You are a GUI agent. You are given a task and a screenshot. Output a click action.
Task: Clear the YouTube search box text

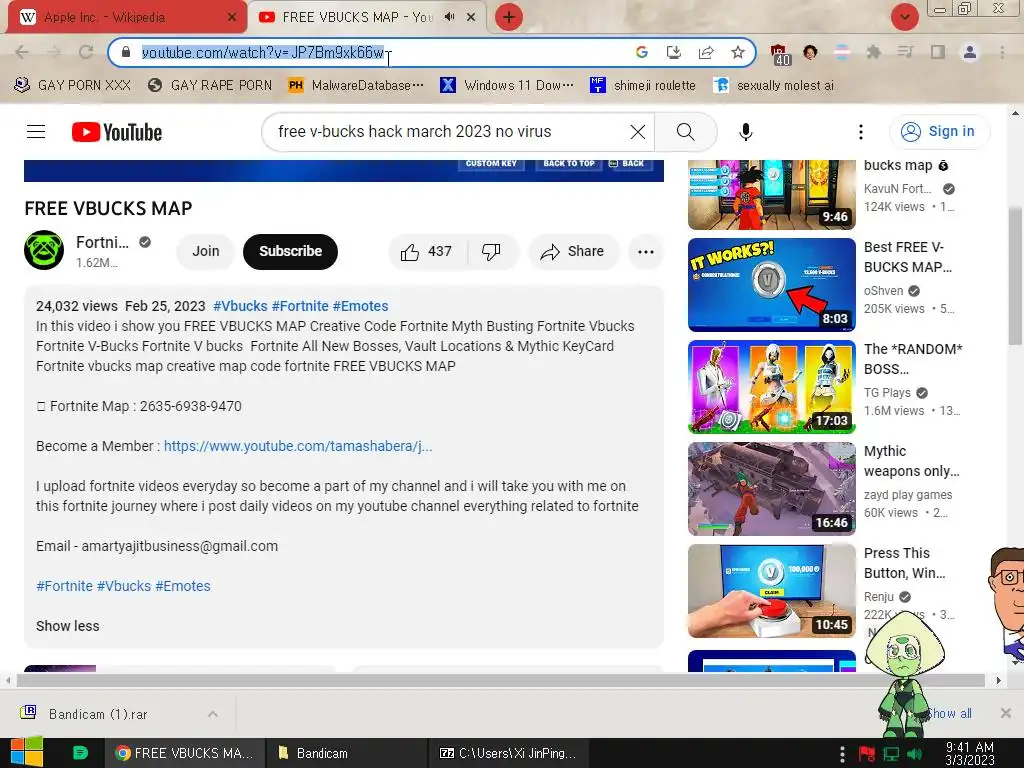click(637, 132)
